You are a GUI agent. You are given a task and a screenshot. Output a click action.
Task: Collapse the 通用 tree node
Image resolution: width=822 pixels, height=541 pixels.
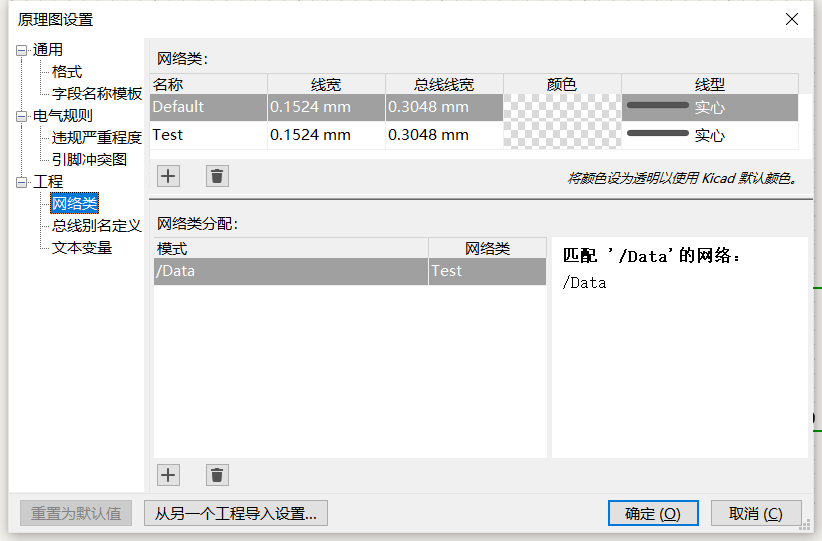[21, 50]
